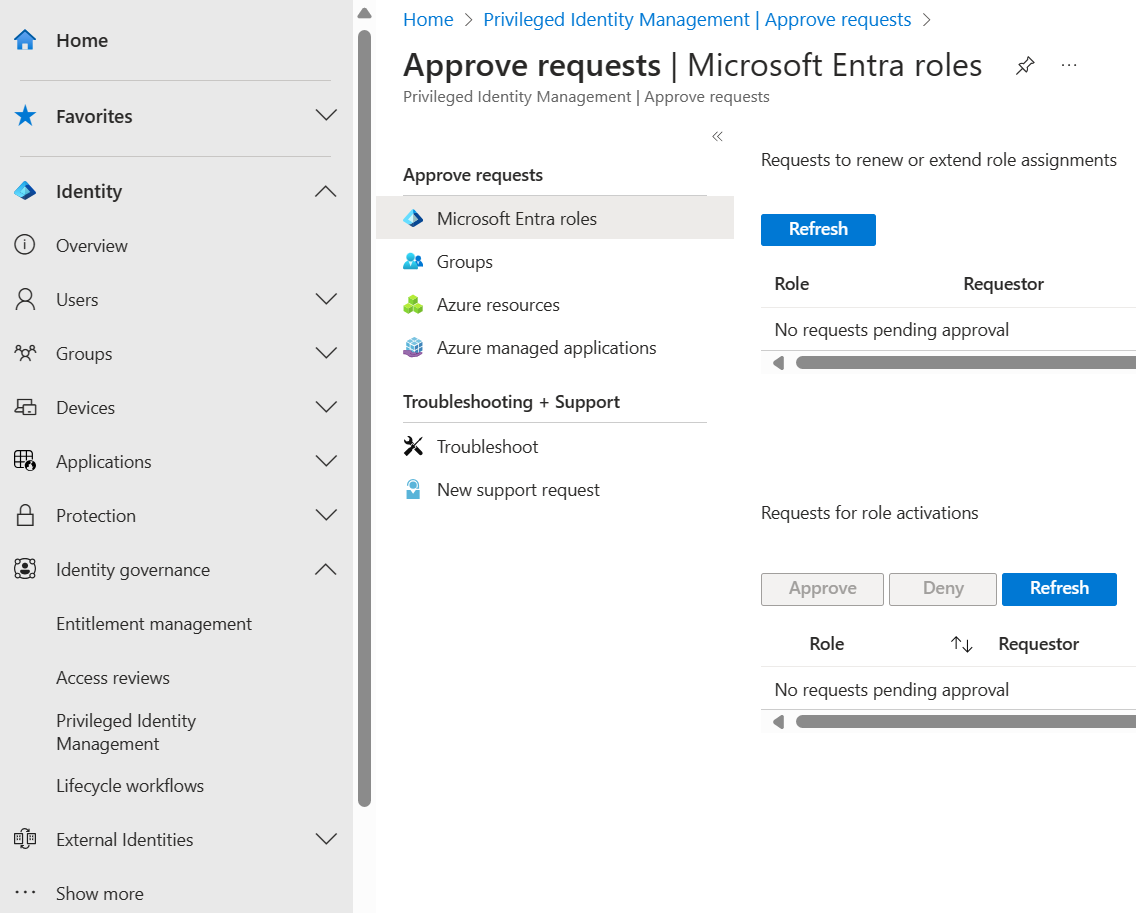The height and width of the screenshot is (913, 1136).
Task: Follow the Home breadcrumb link
Action: coord(428,19)
